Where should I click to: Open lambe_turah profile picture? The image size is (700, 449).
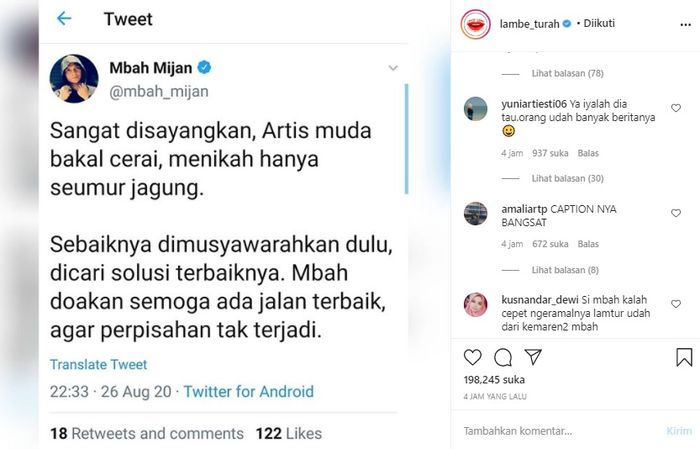(x=475, y=23)
